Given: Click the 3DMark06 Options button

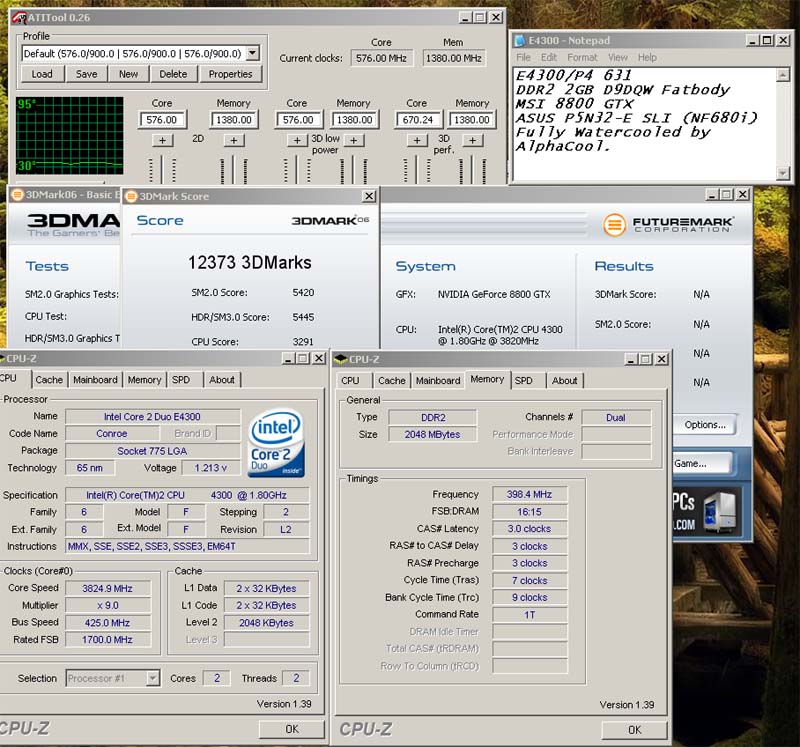Looking at the screenshot, I should pos(705,425).
